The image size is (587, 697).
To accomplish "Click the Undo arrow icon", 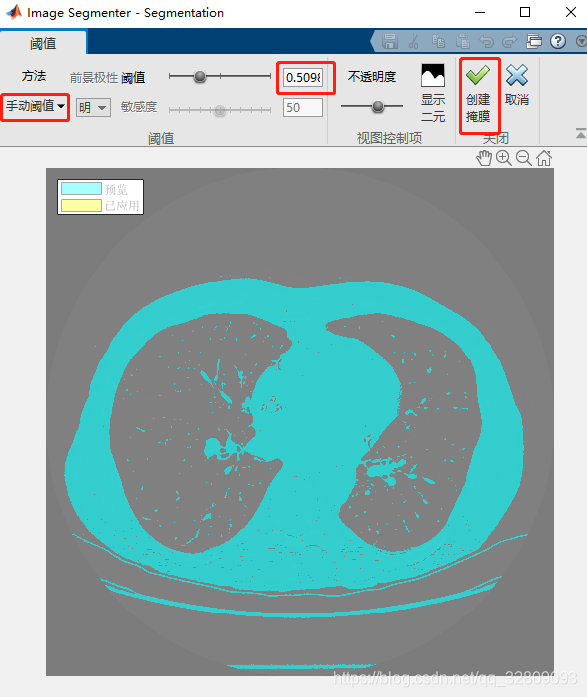I will tap(486, 41).
